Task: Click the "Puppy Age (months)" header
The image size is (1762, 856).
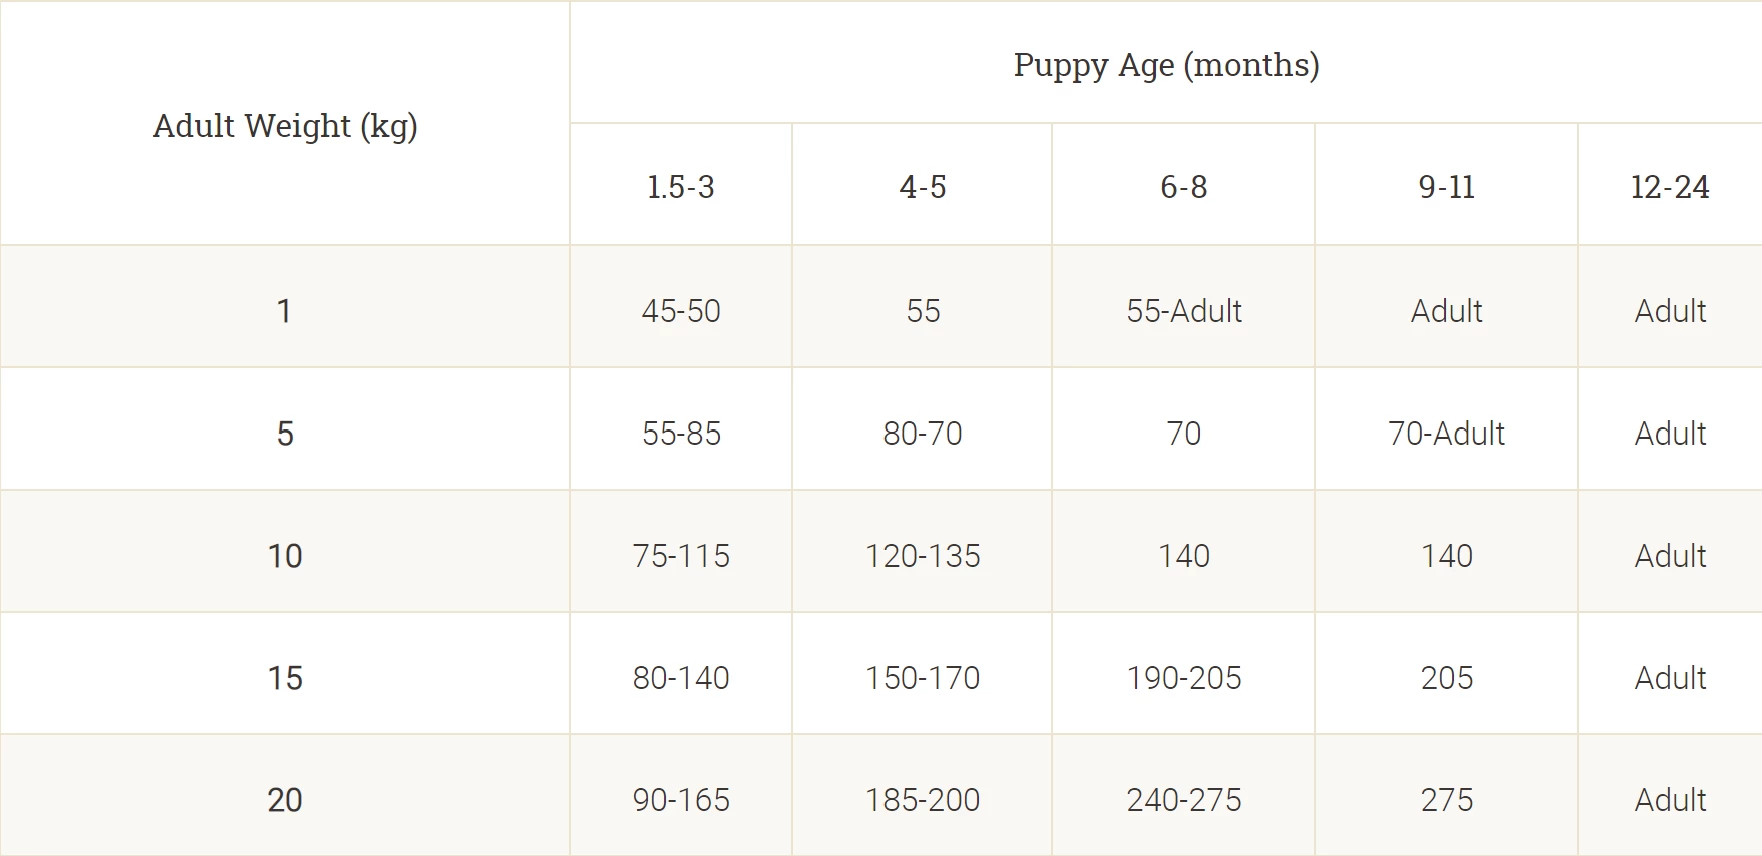Action: click(x=1166, y=65)
